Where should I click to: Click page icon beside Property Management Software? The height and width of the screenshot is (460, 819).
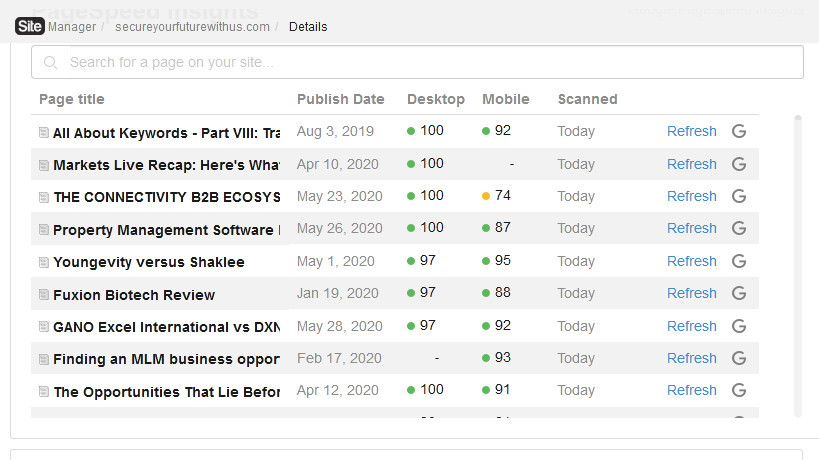[44, 230]
